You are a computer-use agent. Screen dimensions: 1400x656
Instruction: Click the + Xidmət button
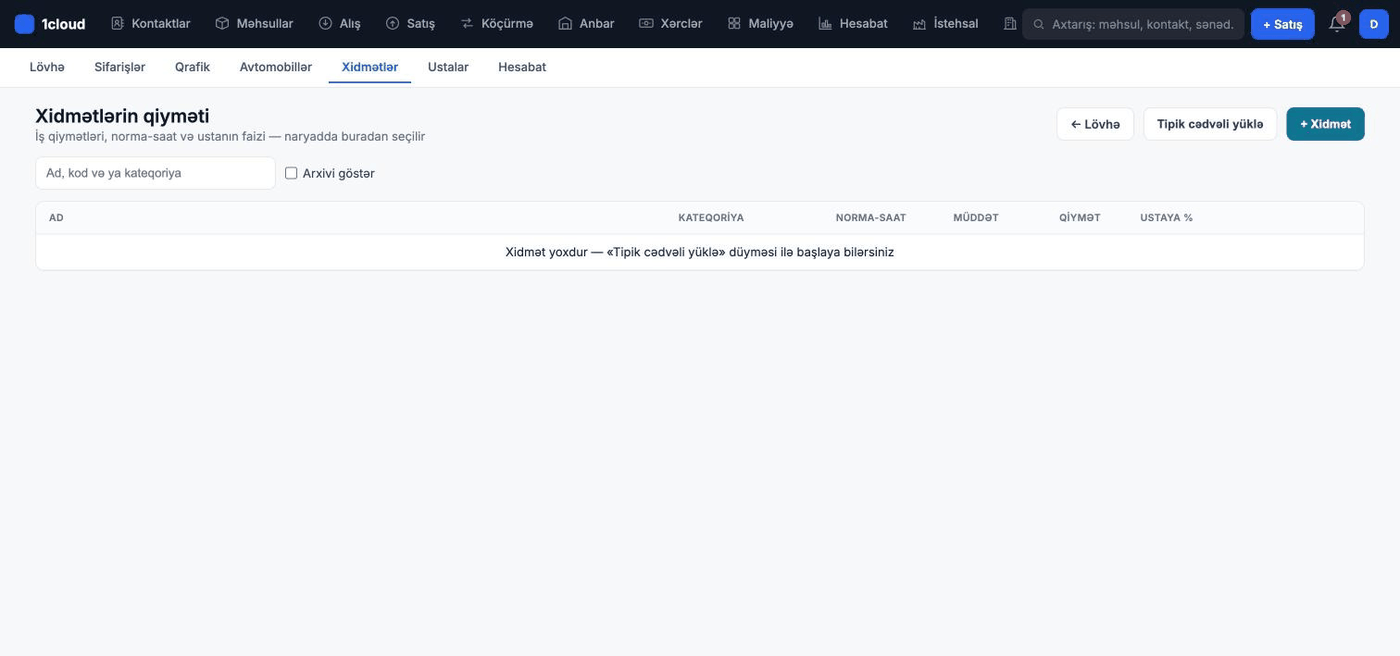[1325, 124]
